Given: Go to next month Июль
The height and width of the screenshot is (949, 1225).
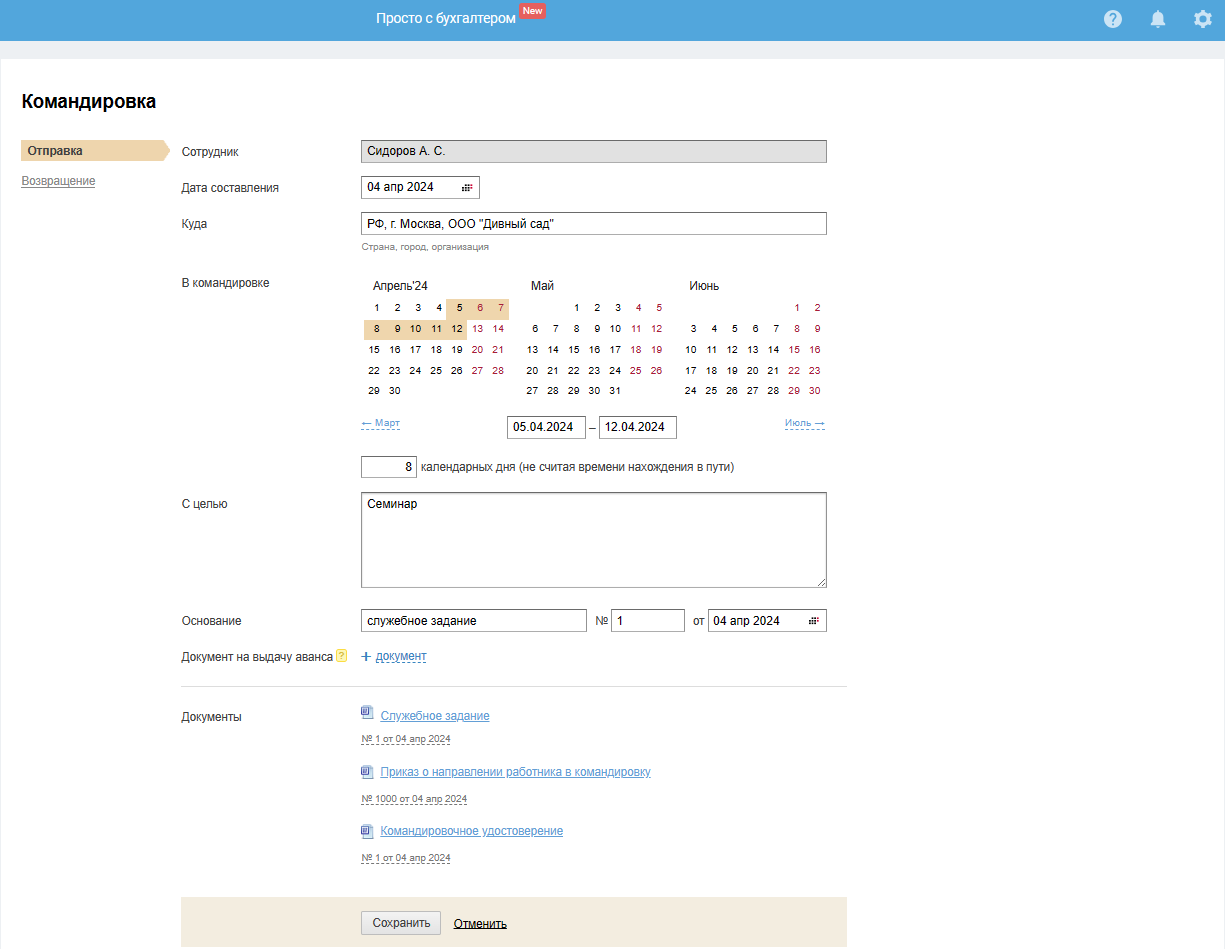Looking at the screenshot, I should coord(805,423).
